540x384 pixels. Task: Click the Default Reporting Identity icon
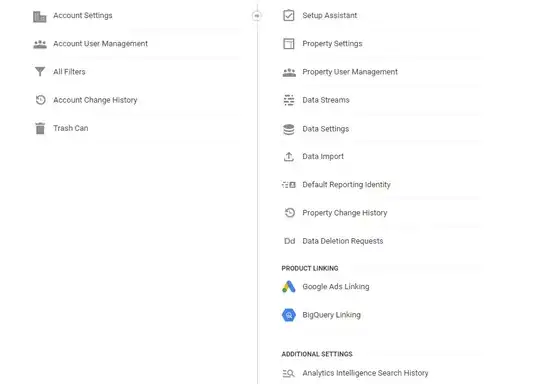tap(289, 185)
